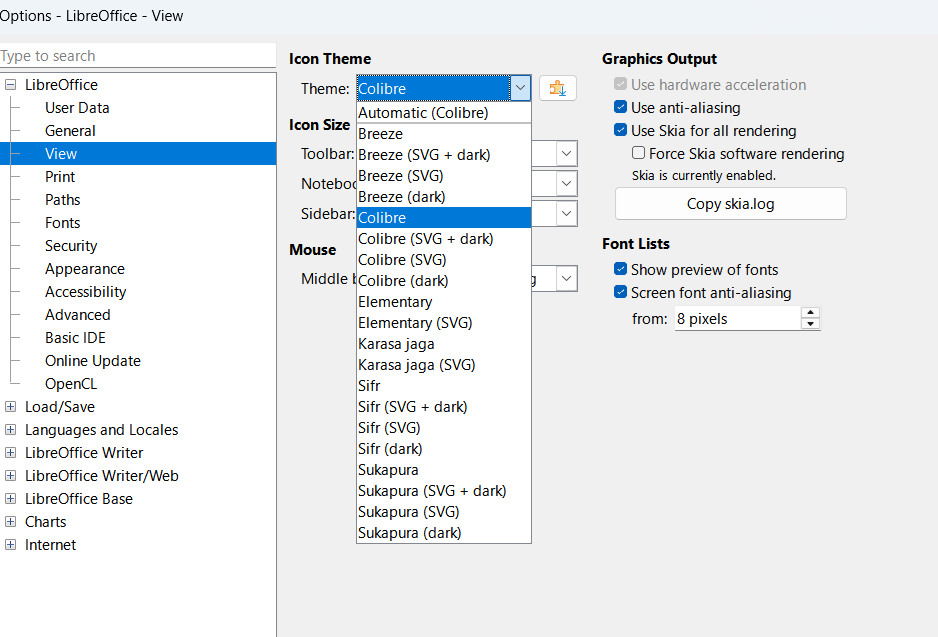938x637 pixels.
Task: Expand the LibreOffice Writer node
Action: tap(10, 453)
